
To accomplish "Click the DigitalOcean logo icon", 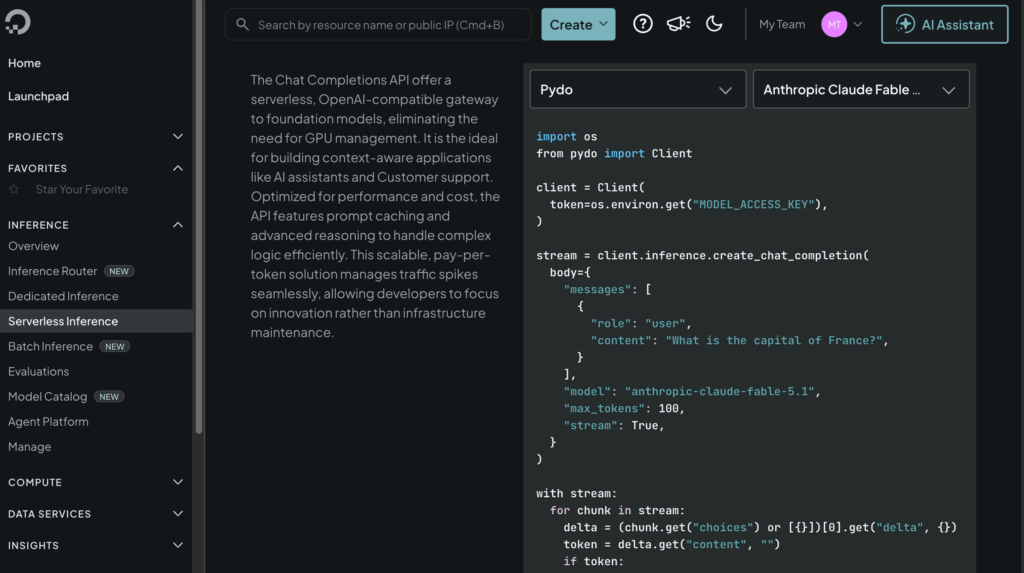I will [18, 22].
